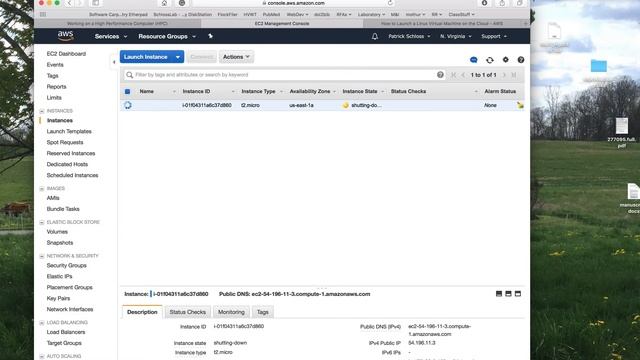The image size is (640, 360).
Task: Reload page in Safari address bar
Action: pyautogui.click(x=390, y=3)
